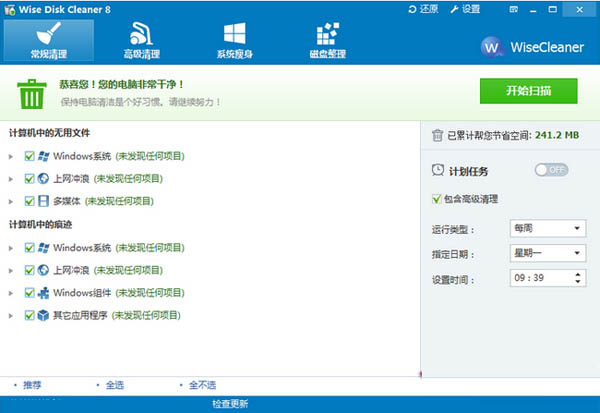The image size is (600, 413).
Task: Click the 全选 link
Action: [115, 385]
